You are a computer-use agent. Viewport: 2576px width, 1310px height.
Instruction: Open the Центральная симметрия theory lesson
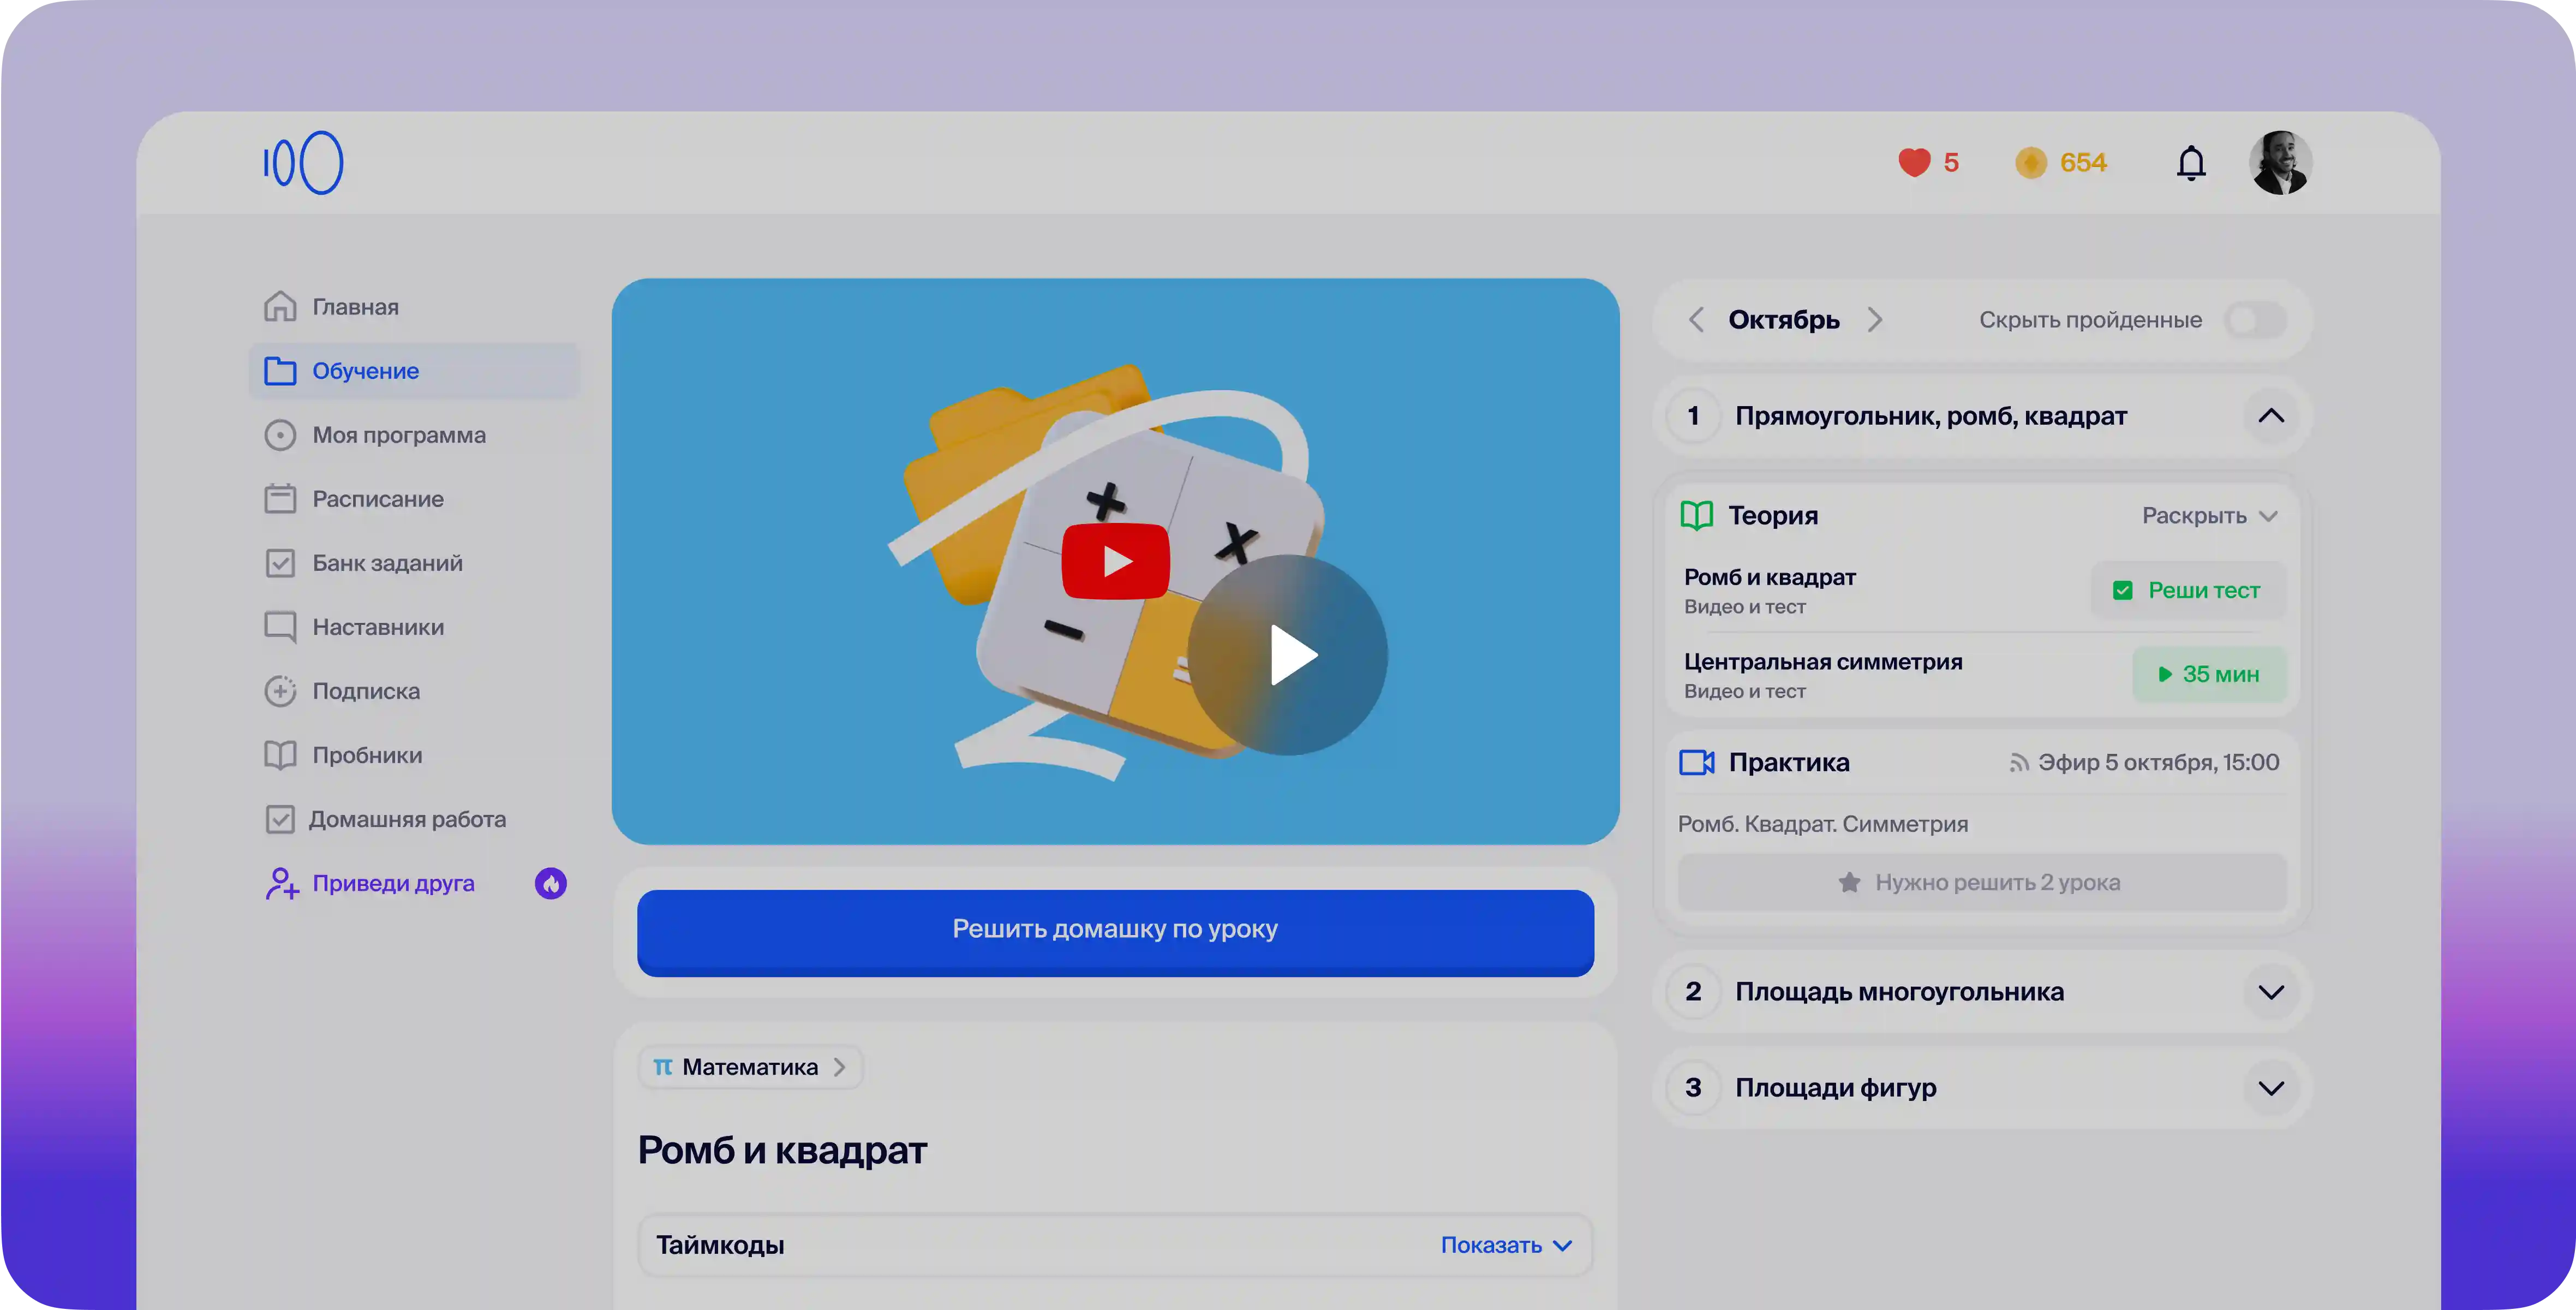pyautogui.click(x=1822, y=675)
